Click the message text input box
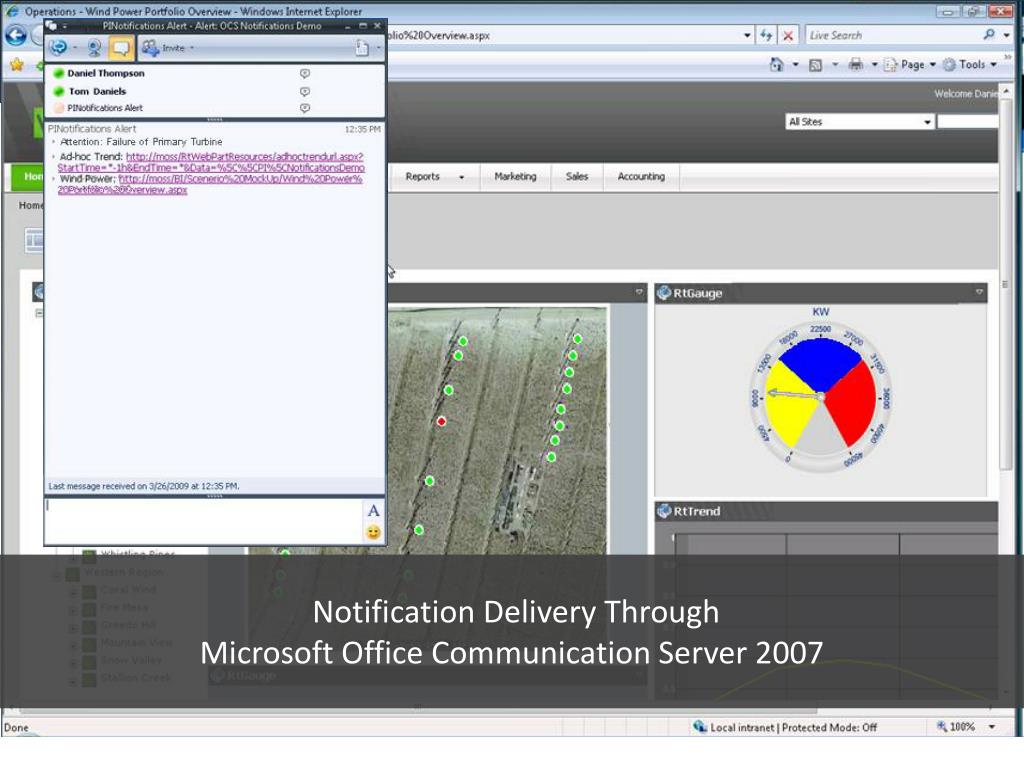The image size is (1024, 768). (x=204, y=521)
